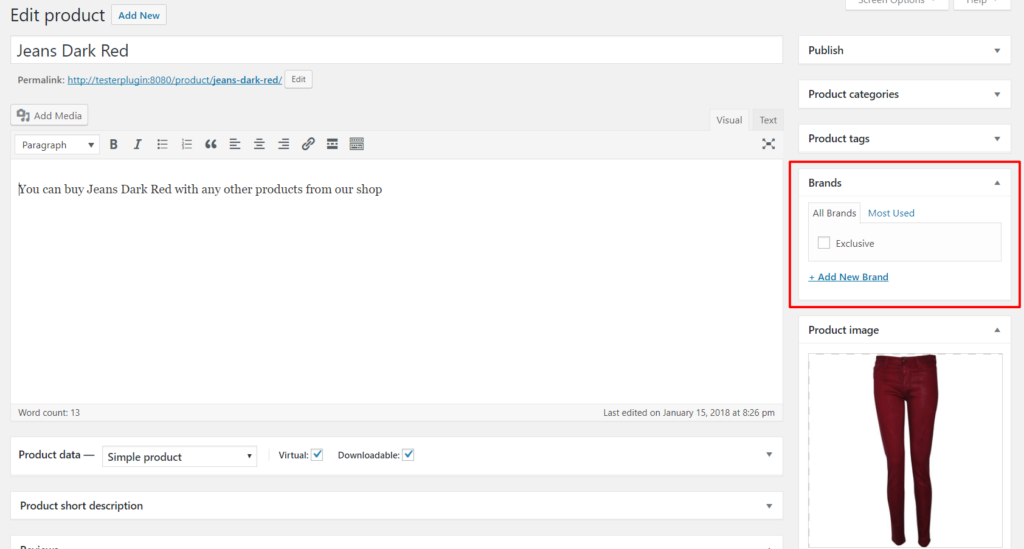
Task: Toggle the toolbar kitchen sink
Action: [357, 144]
